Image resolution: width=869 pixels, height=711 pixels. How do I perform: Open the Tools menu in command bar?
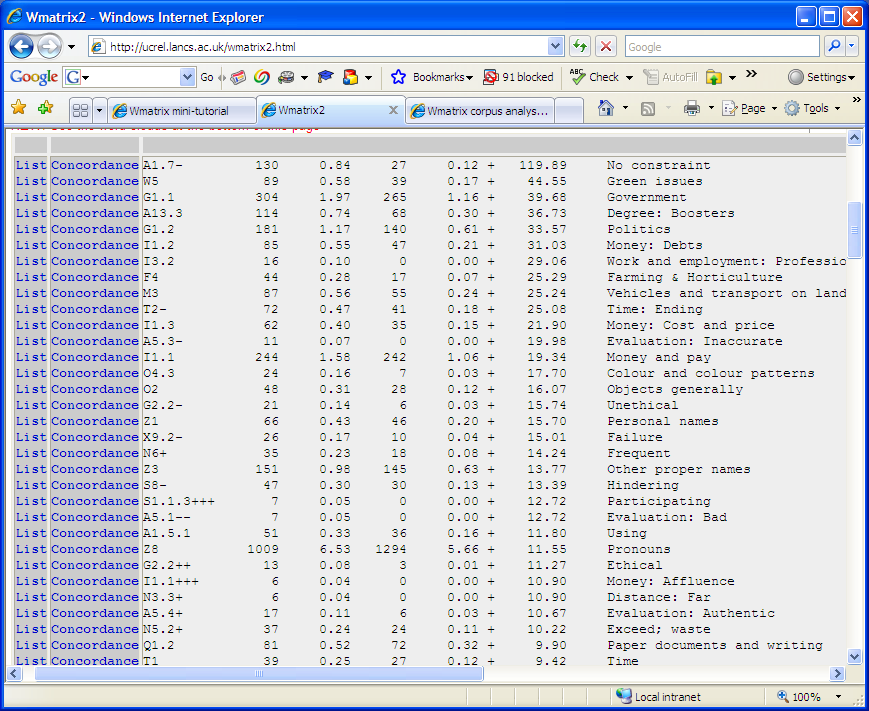(x=808, y=108)
